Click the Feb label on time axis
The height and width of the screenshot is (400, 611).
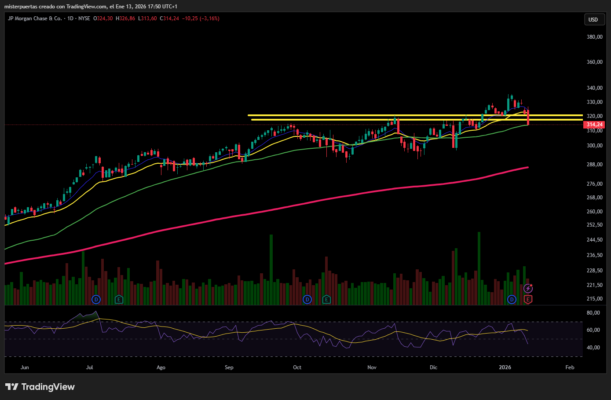pyautogui.click(x=568, y=368)
